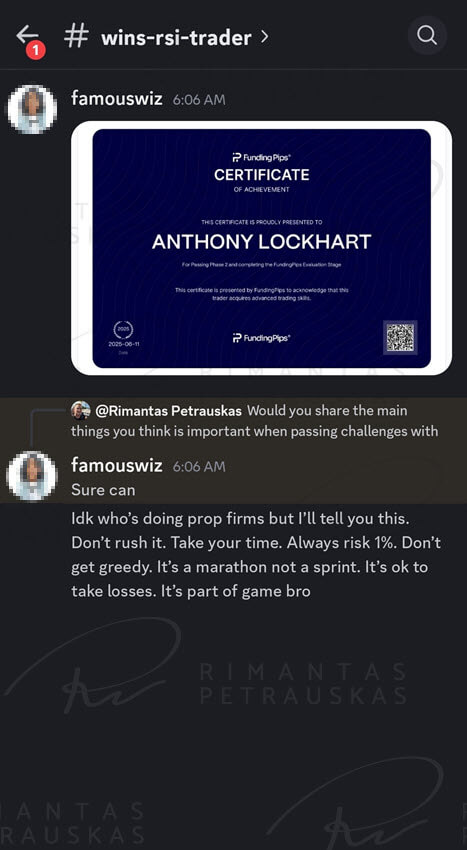Open famouswiz username above 'Sure can'
The width and height of the screenshot is (467, 850).
point(117,465)
